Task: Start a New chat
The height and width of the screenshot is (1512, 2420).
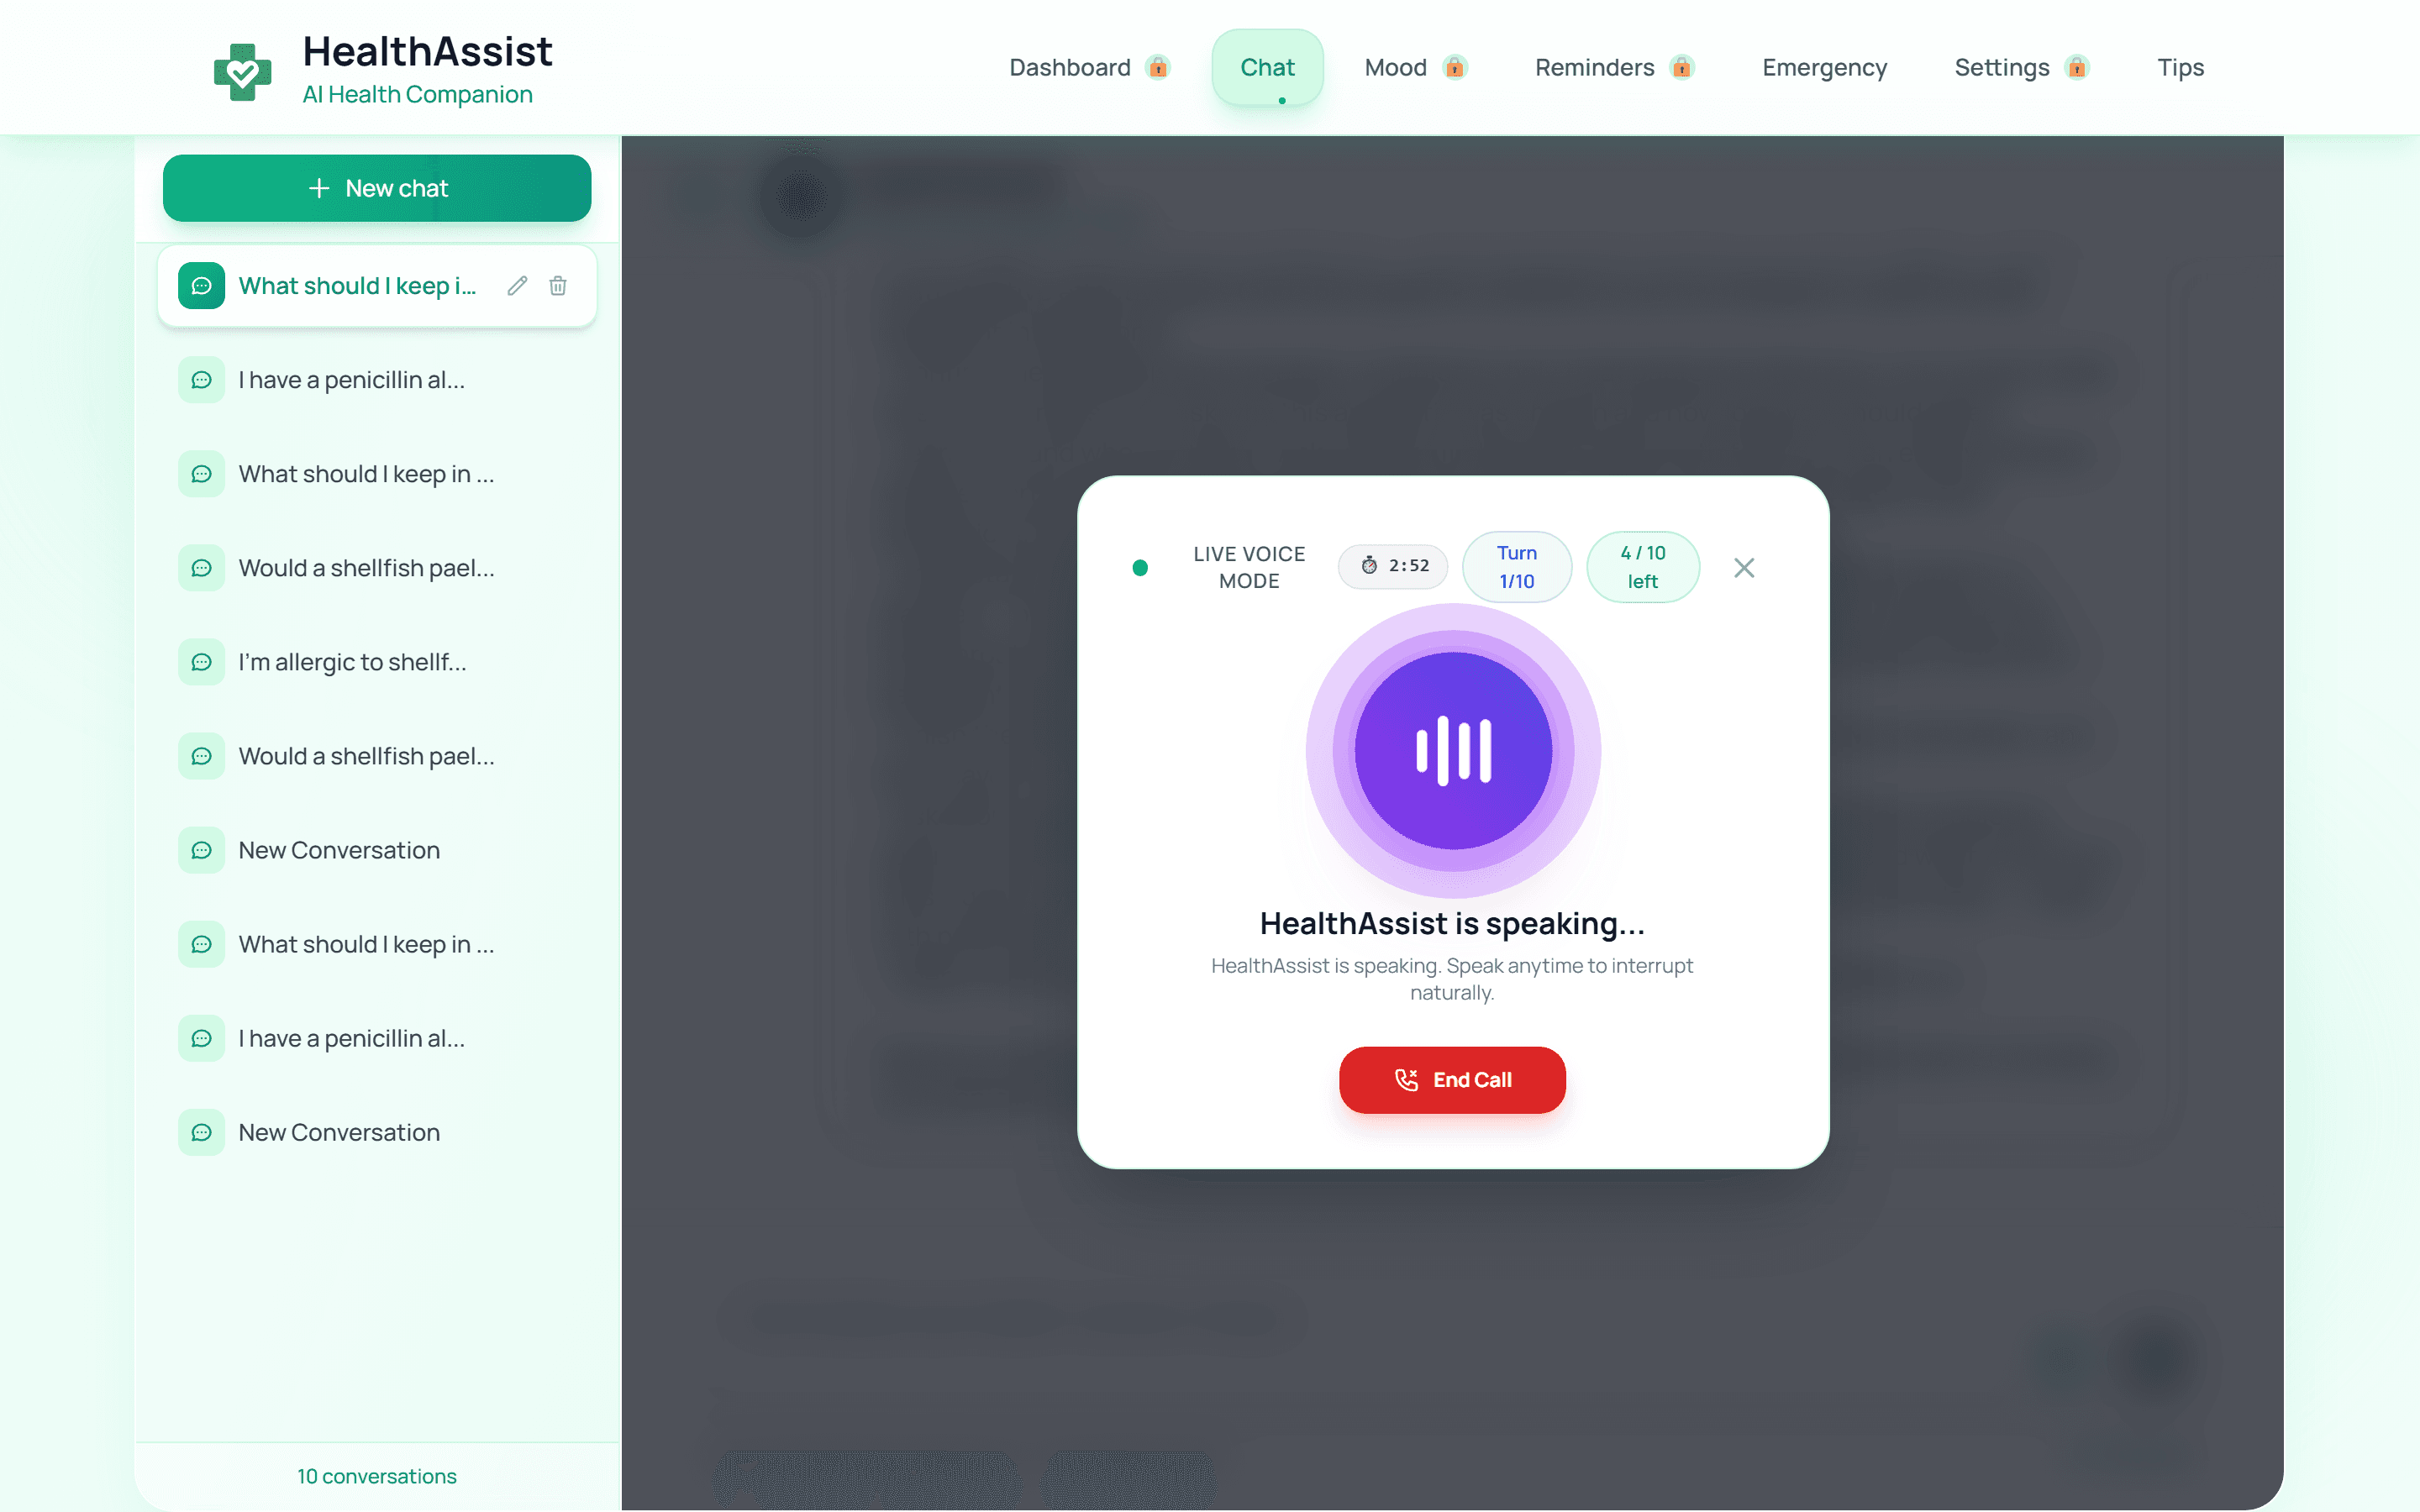Action: [x=377, y=188]
